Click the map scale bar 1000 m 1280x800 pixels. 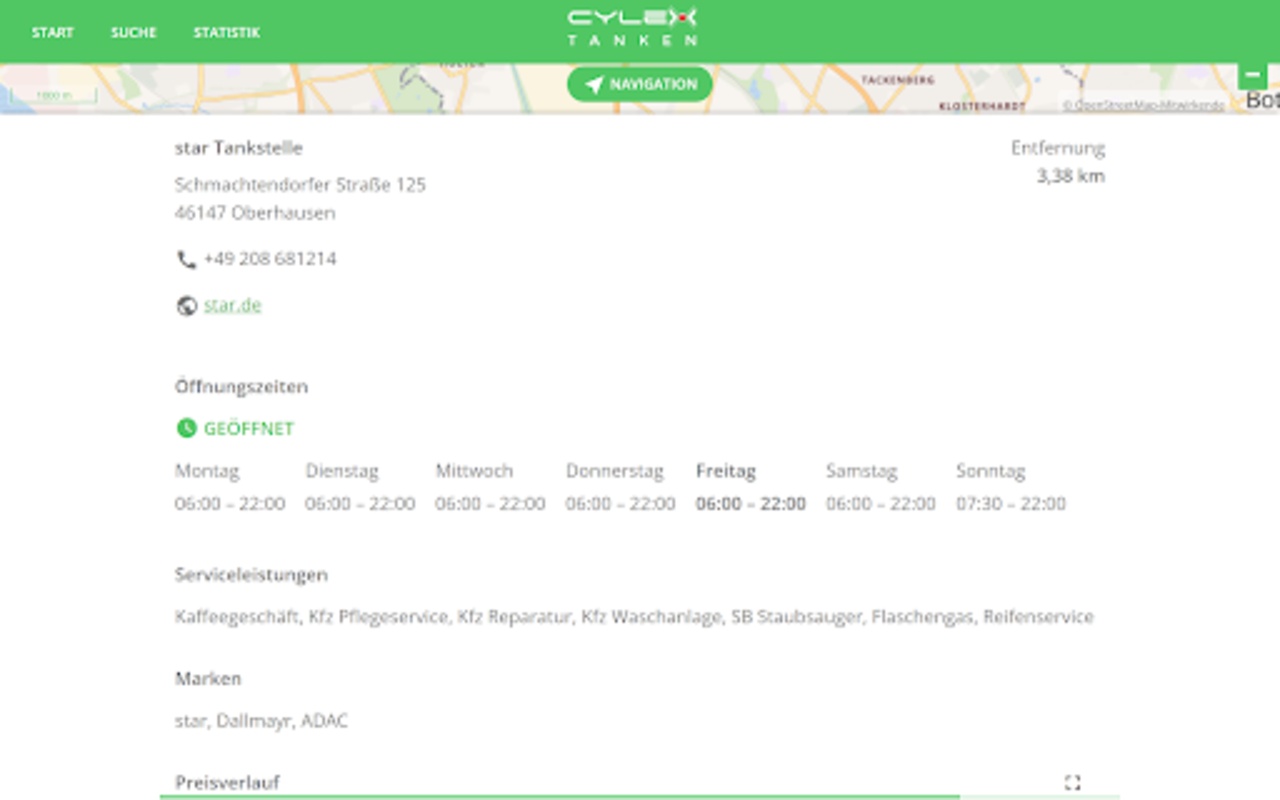pyautogui.click(x=55, y=96)
